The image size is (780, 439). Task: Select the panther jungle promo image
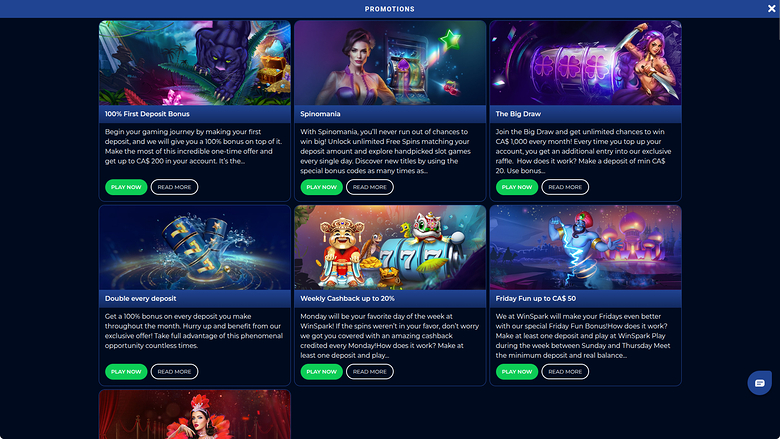(195, 63)
